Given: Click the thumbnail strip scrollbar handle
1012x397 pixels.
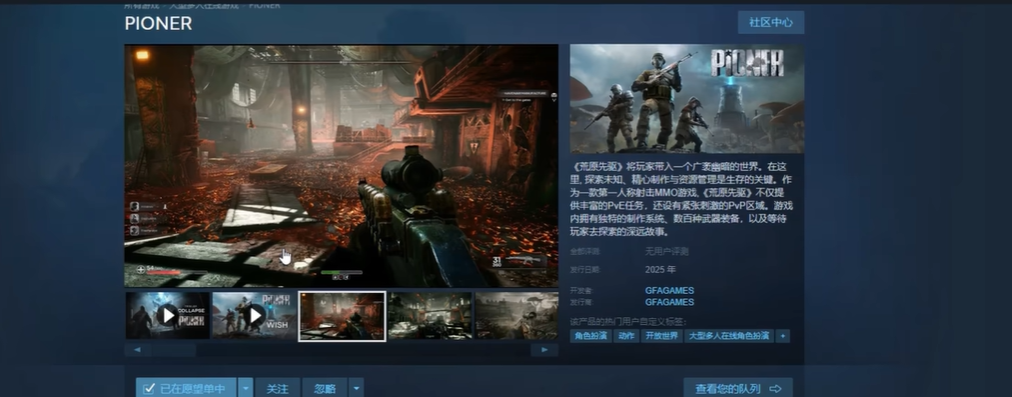Looking at the screenshot, I should tap(174, 350).
